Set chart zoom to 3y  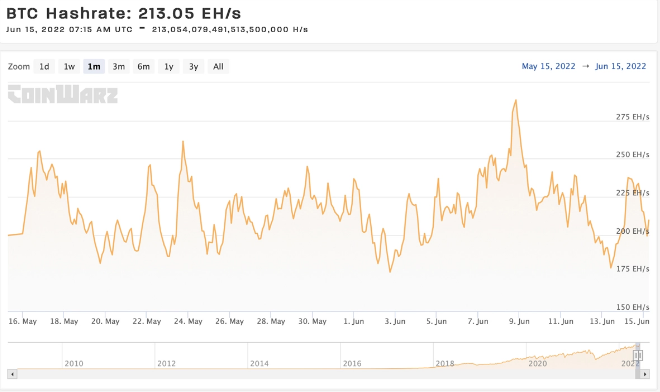(x=194, y=67)
